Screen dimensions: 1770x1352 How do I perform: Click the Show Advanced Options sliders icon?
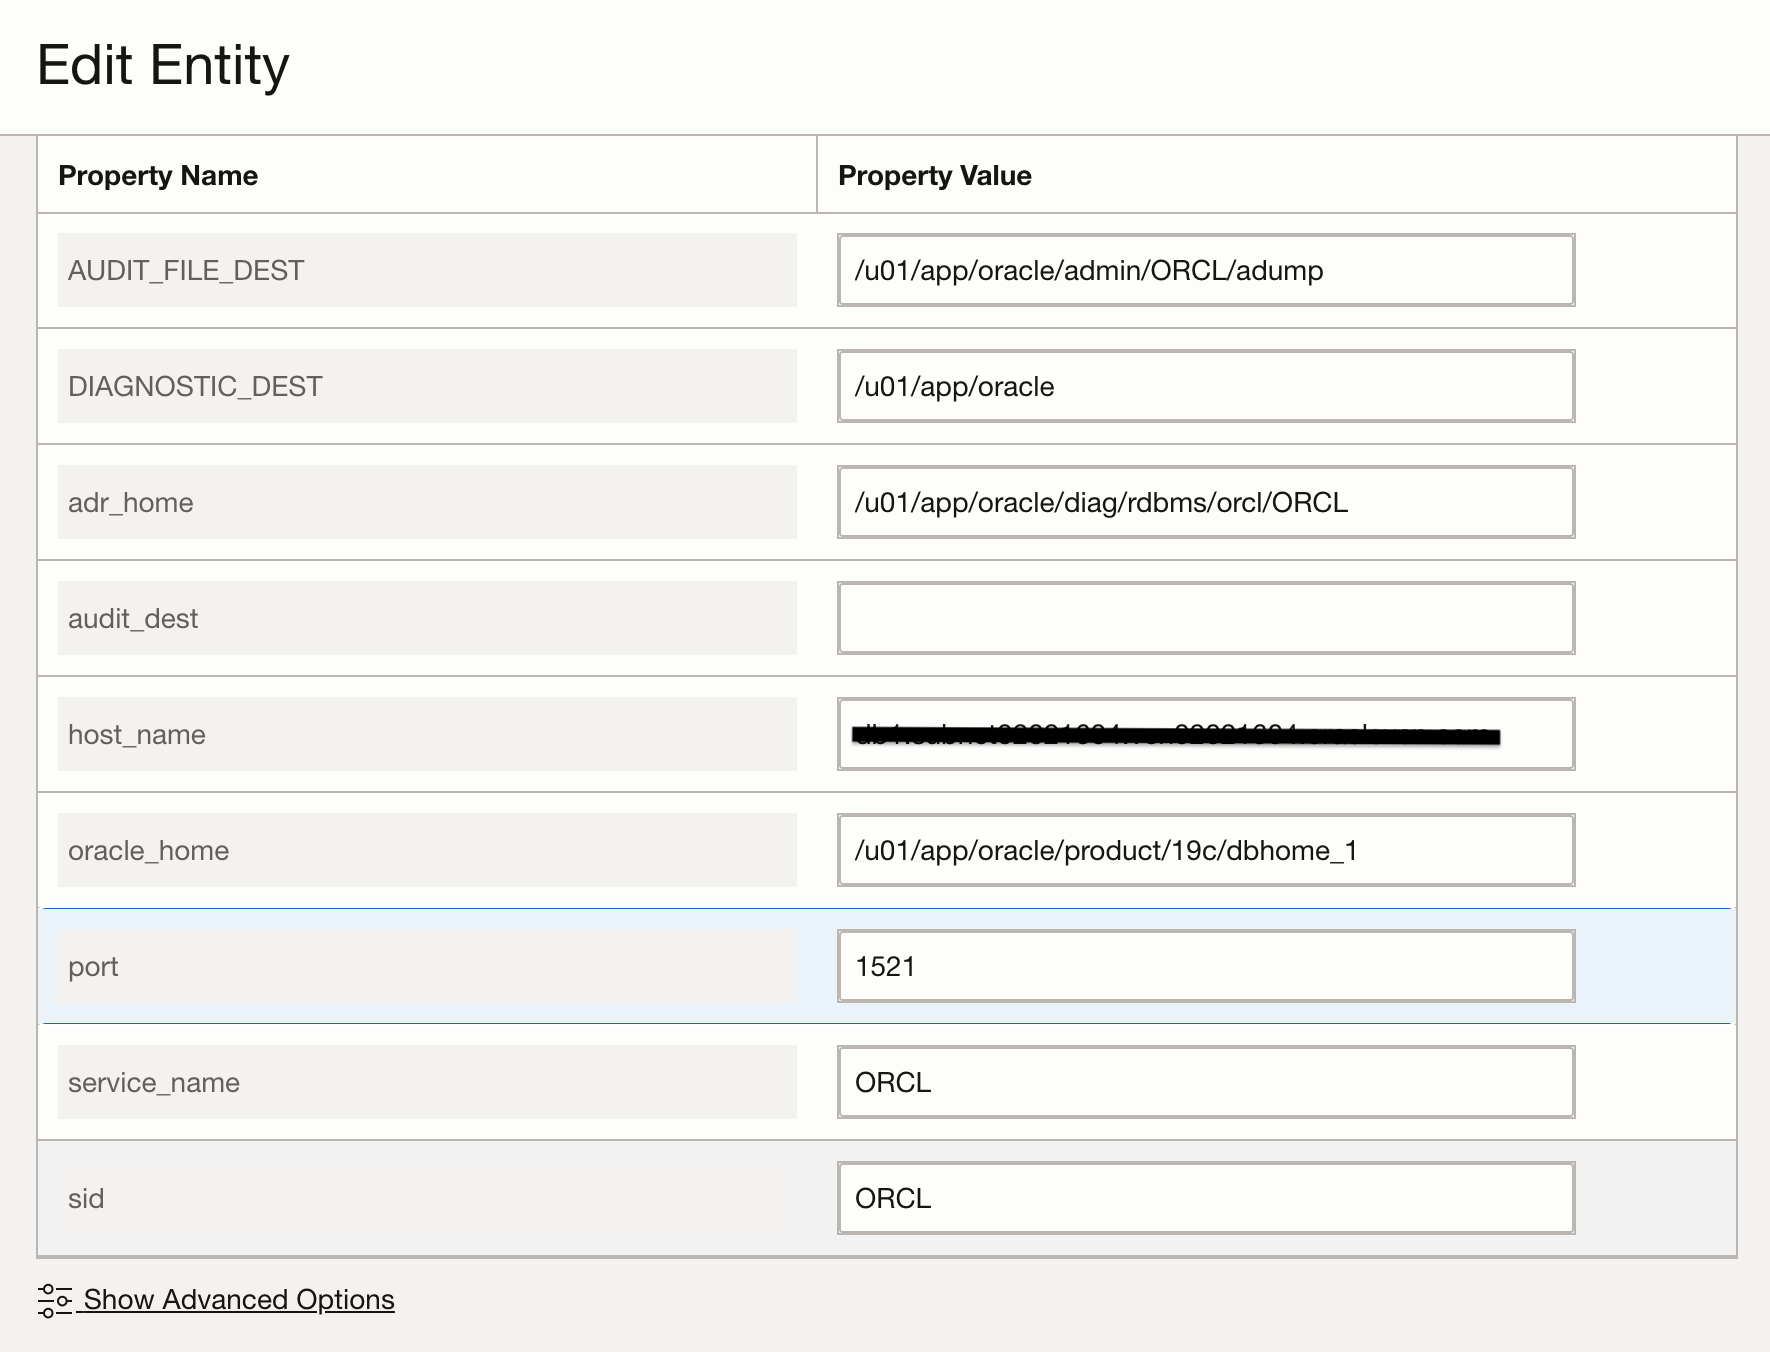tap(54, 1300)
